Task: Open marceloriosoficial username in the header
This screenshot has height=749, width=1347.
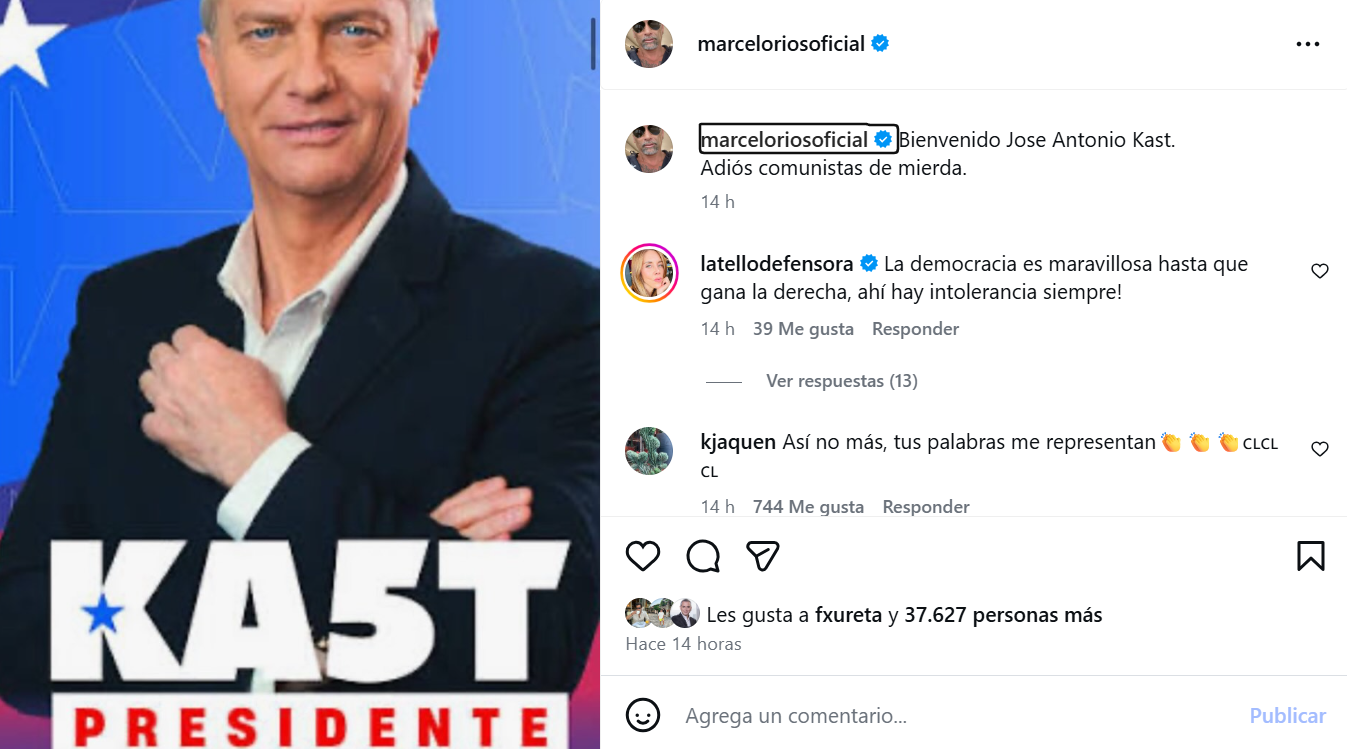Action: click(781, 44)
